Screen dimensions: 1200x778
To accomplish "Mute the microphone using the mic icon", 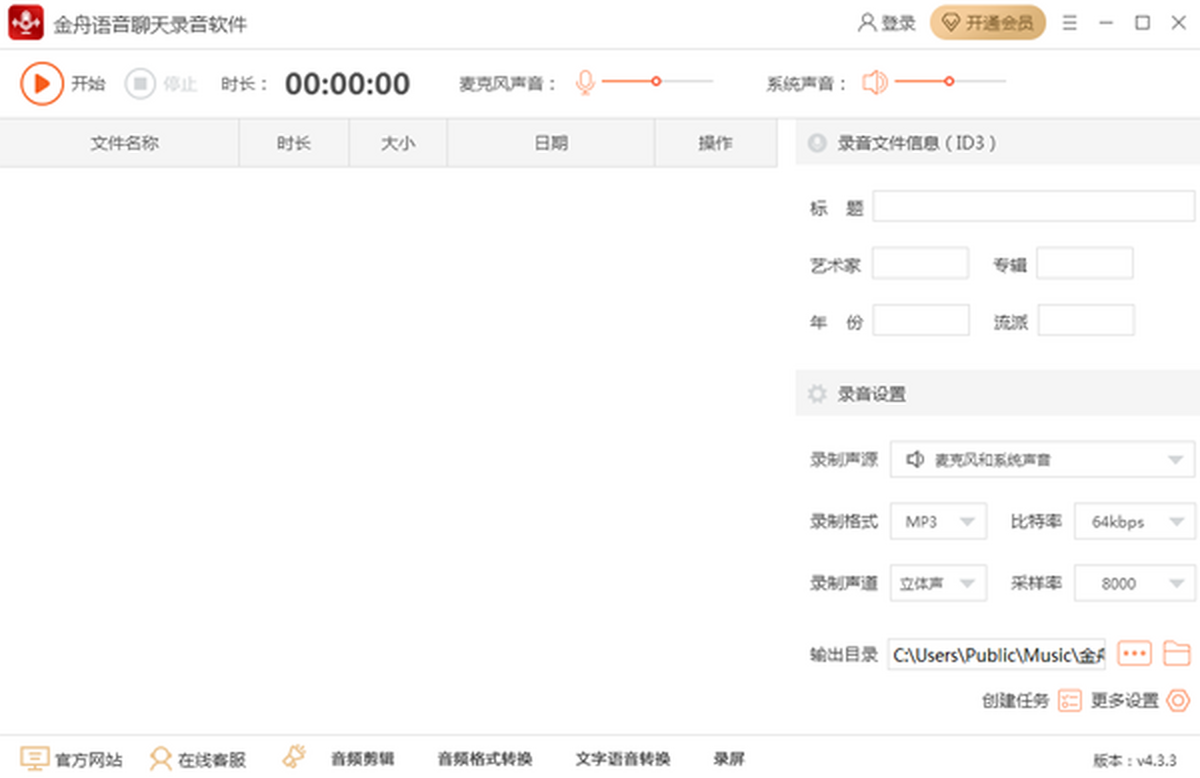I will 585,83.
